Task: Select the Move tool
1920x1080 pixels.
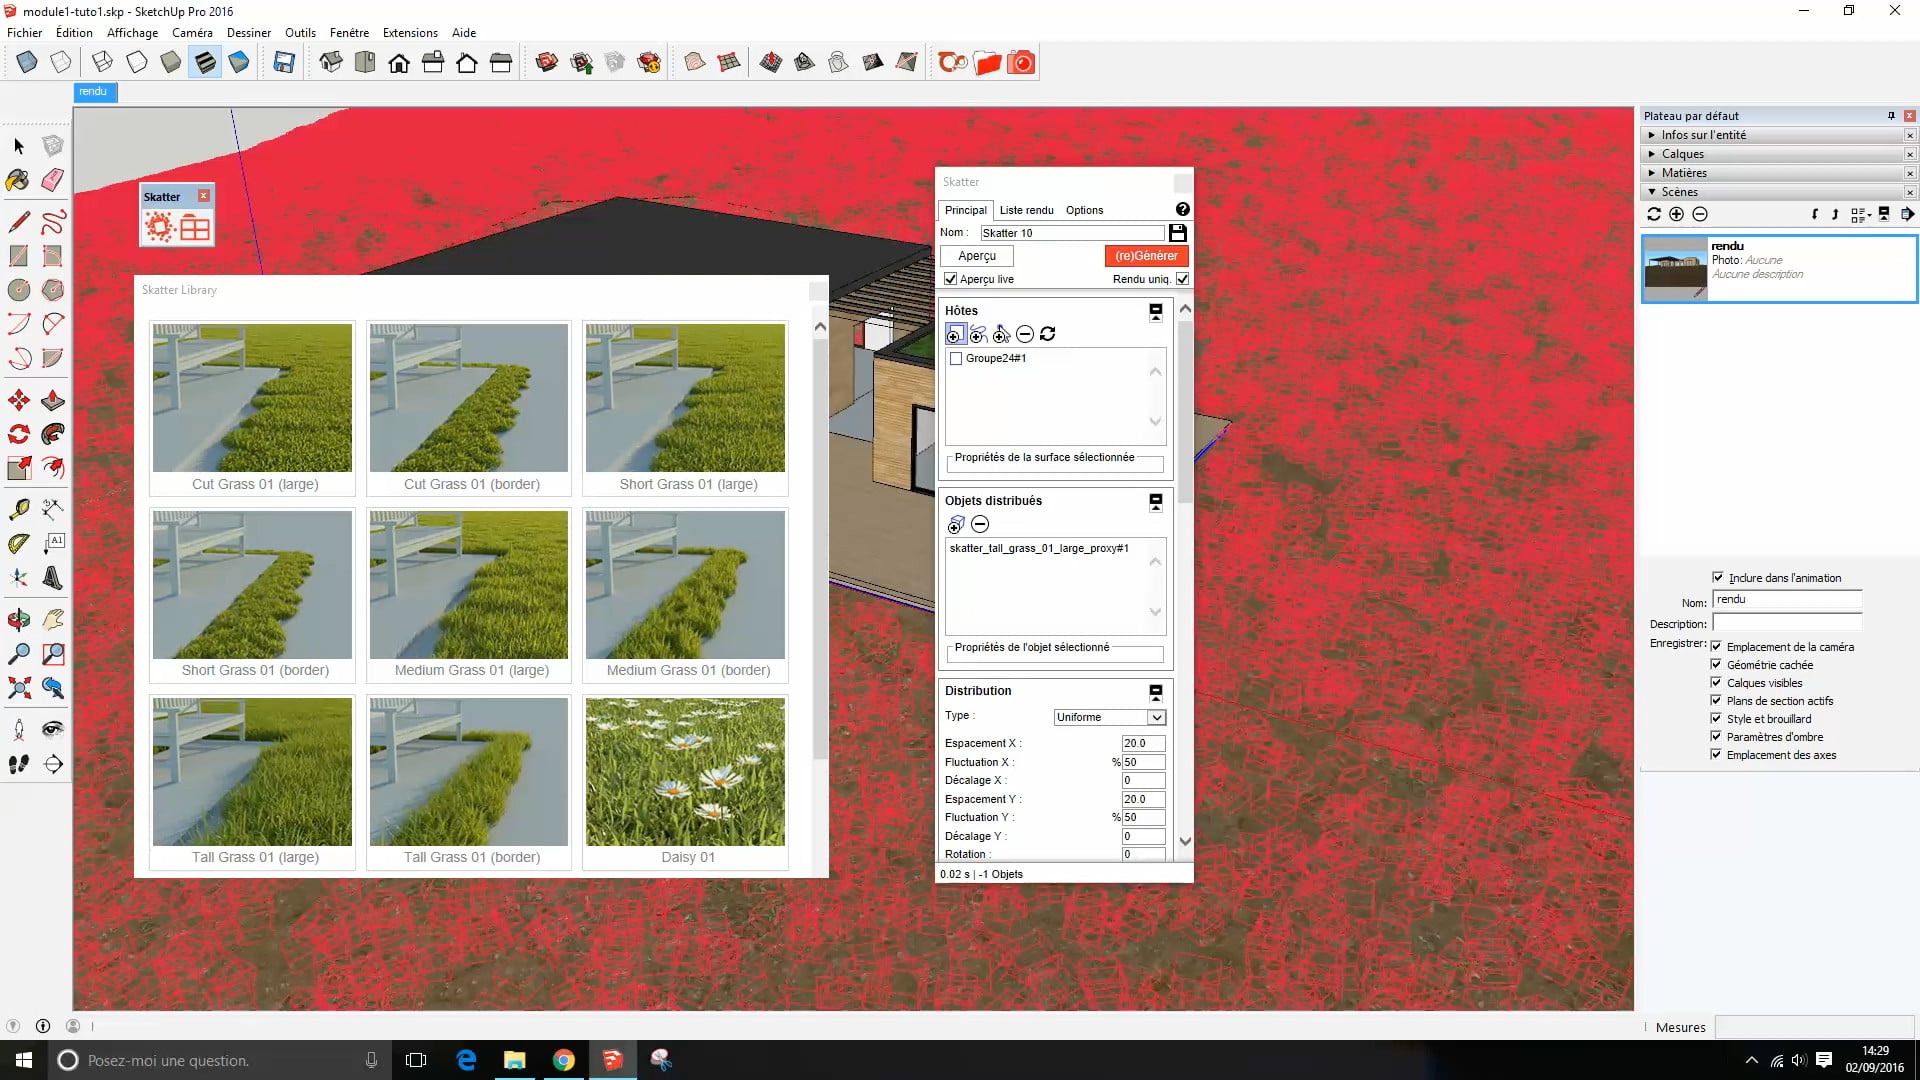Action: 19,401
